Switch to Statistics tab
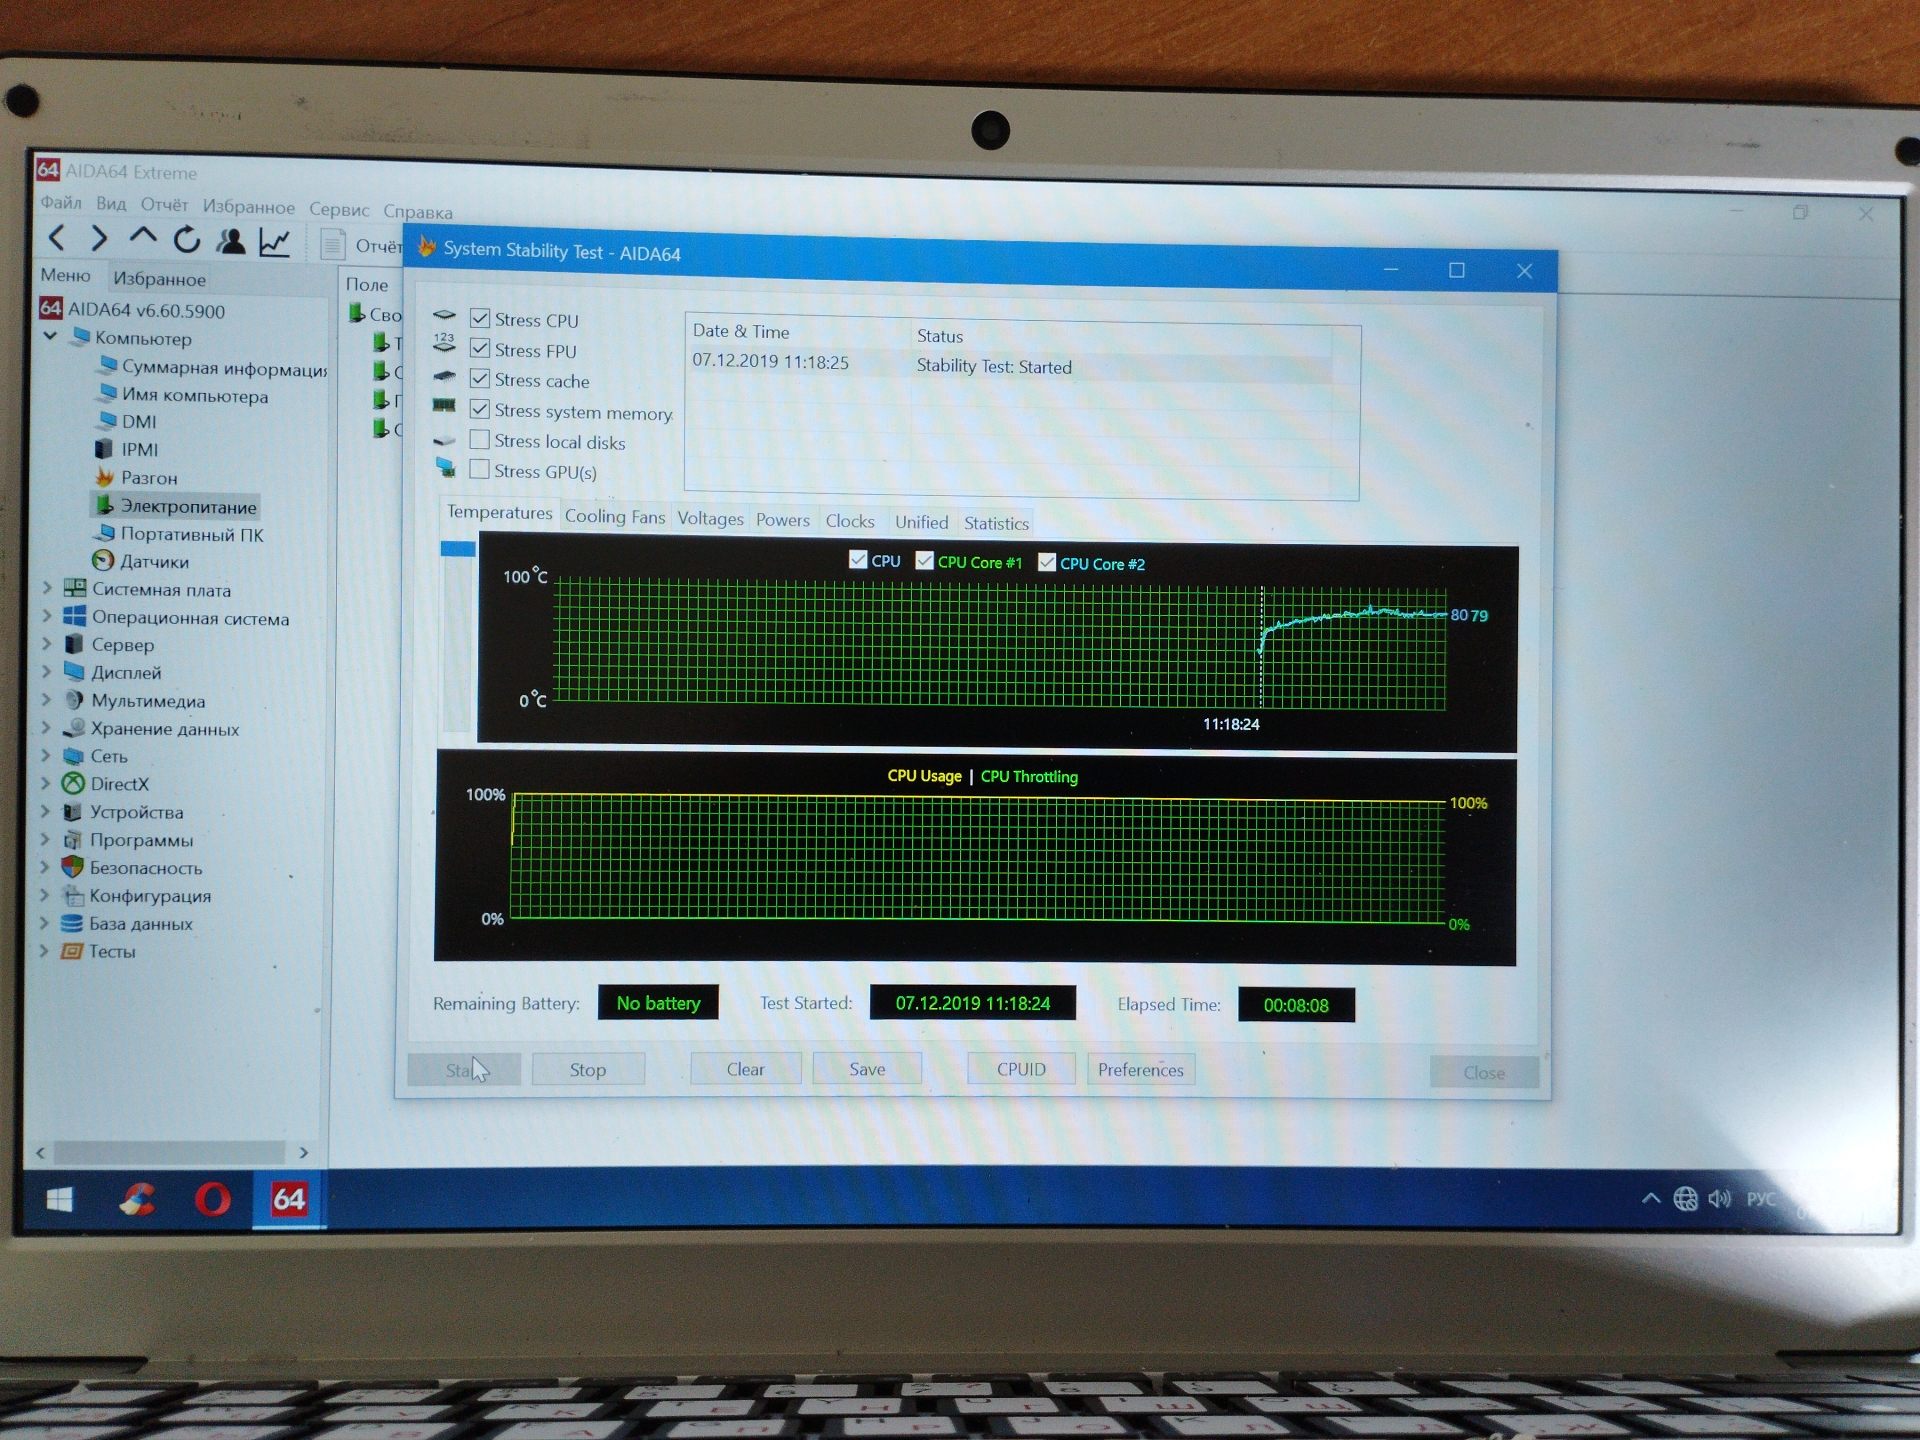Image resolution: width=1920 pixels, height=1440 pixels. coord(996,523)
